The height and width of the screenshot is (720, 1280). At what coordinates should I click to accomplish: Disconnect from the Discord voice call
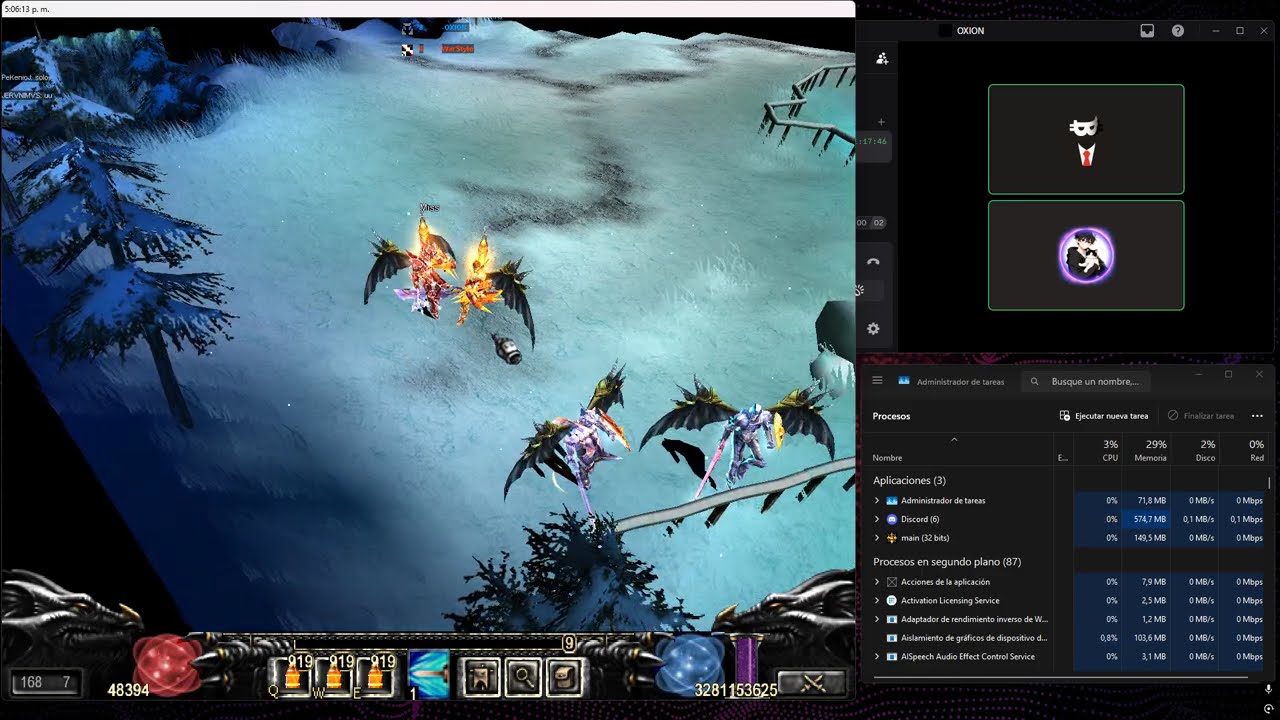tap(873, 262)
